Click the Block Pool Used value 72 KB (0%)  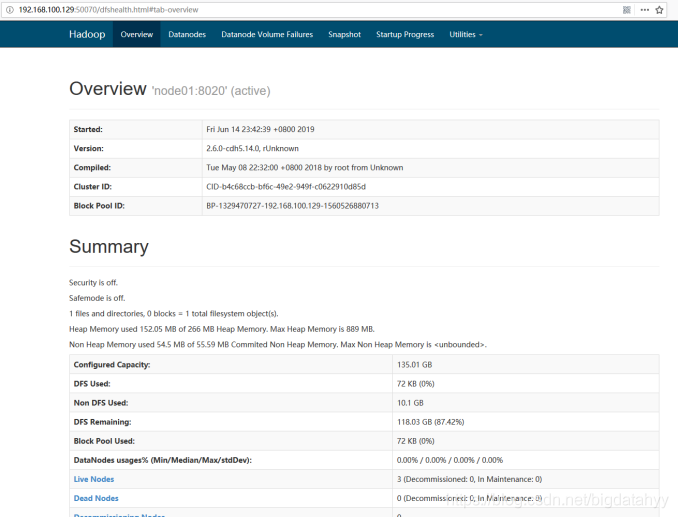416,441
